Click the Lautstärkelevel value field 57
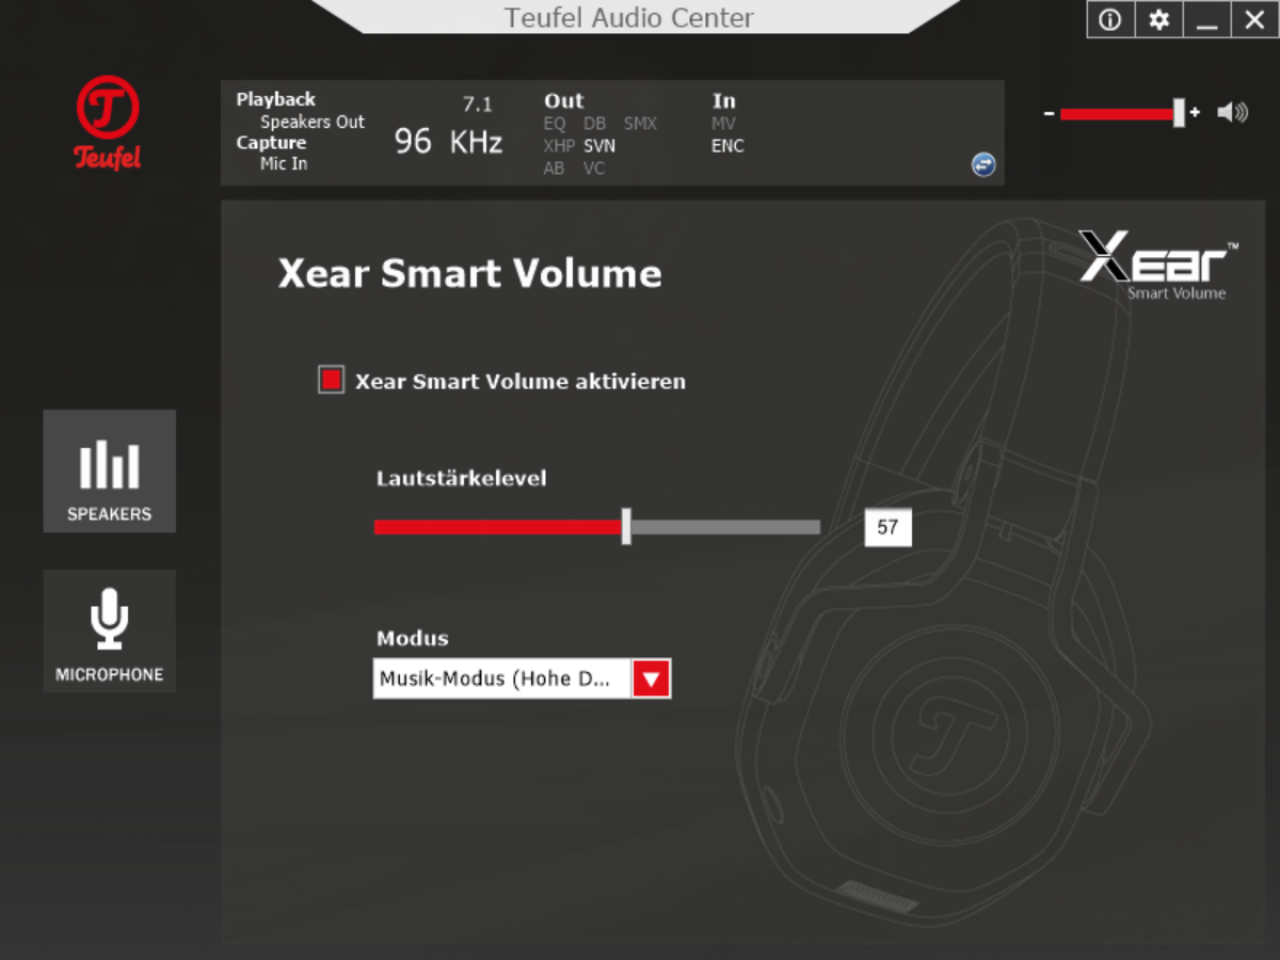This screenshot has height=960, width=1280. (888, 527)
